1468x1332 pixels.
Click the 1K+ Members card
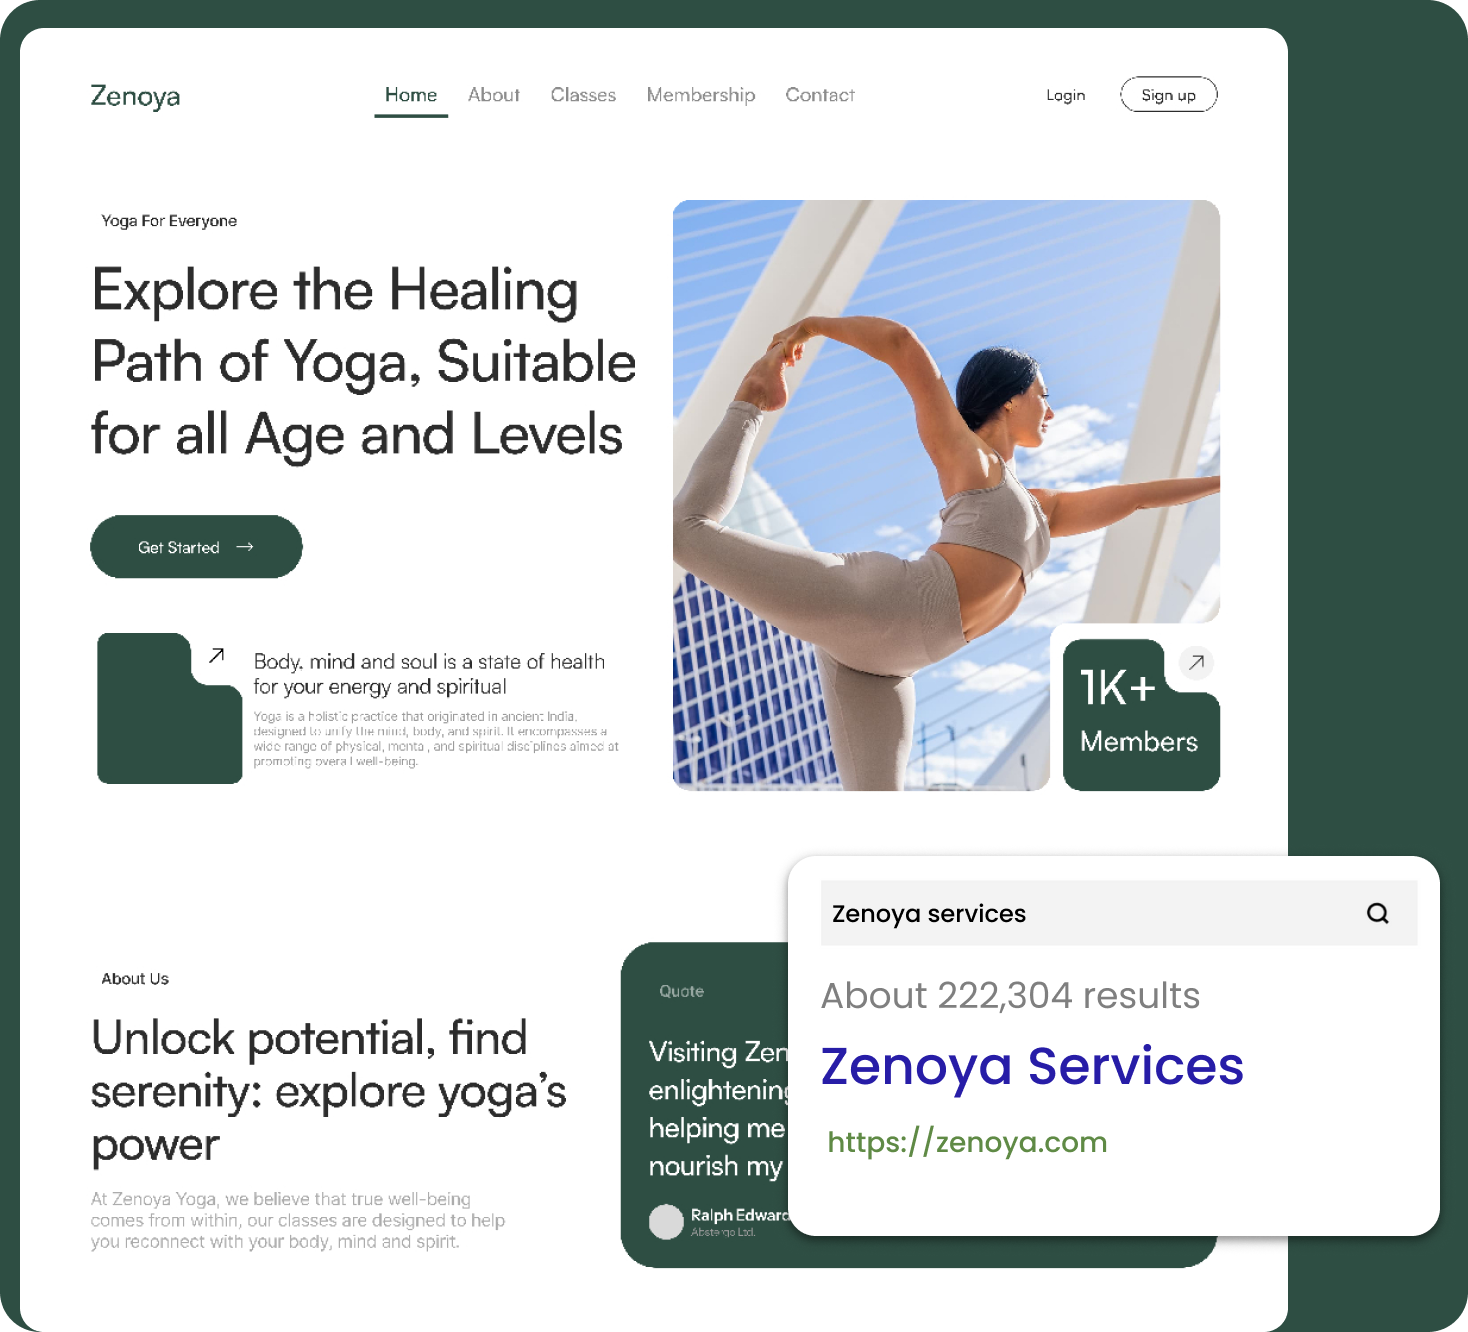click(x=1141, y=715)
